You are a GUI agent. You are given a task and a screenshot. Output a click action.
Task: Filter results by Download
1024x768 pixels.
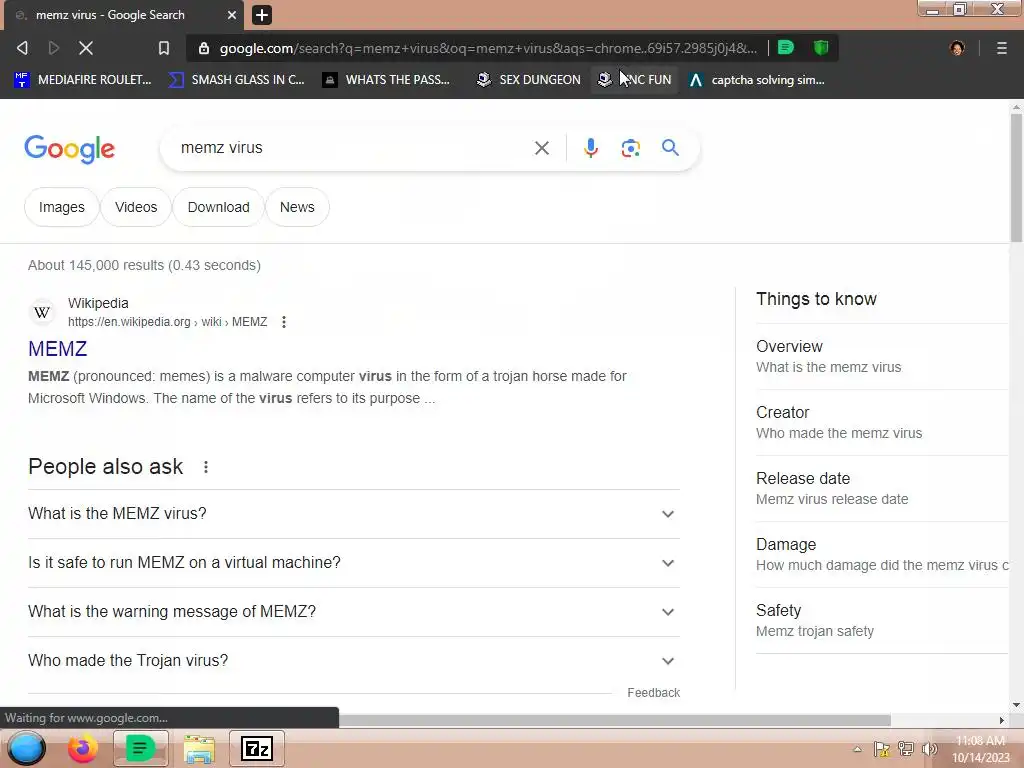point(218,207)
